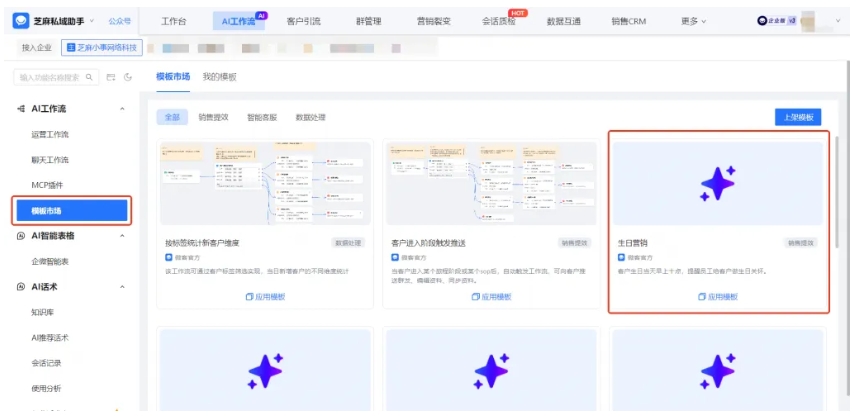Filter templates by 数据处理

(x=311, y=117)
